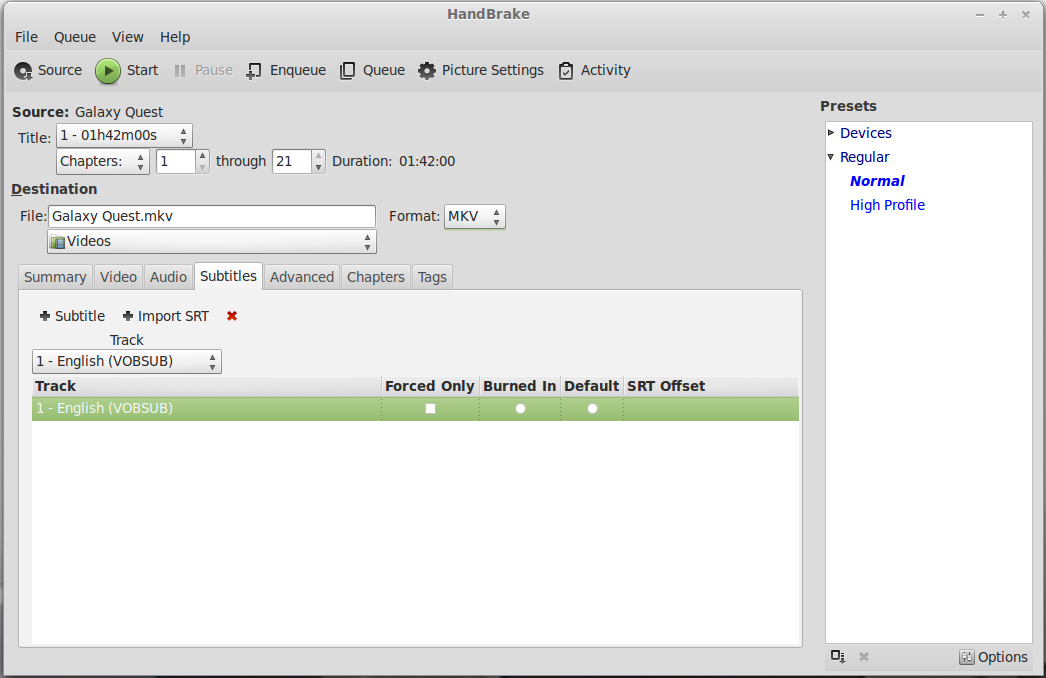Click the delete preset X icon
The image size is (1046, 678).
864,657
